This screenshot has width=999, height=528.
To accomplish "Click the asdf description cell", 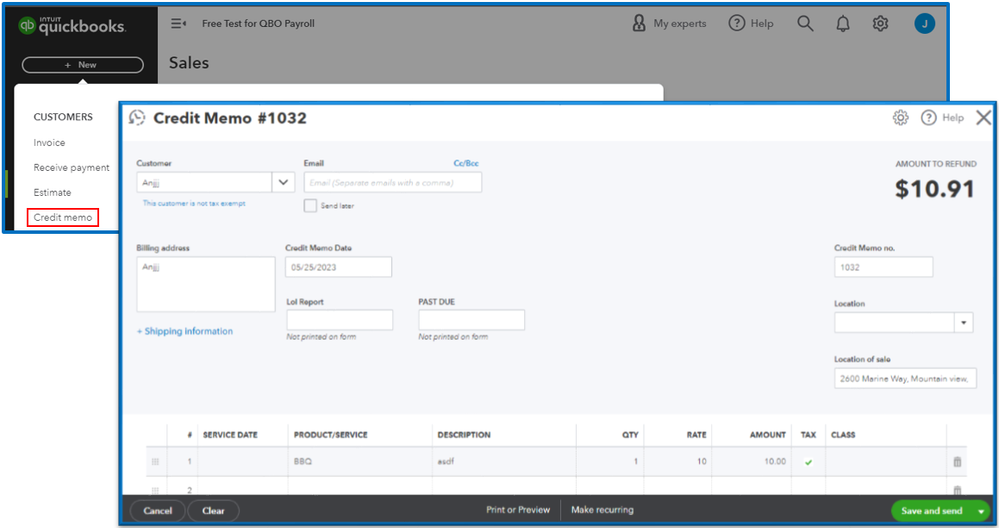I will pos(504,462).
